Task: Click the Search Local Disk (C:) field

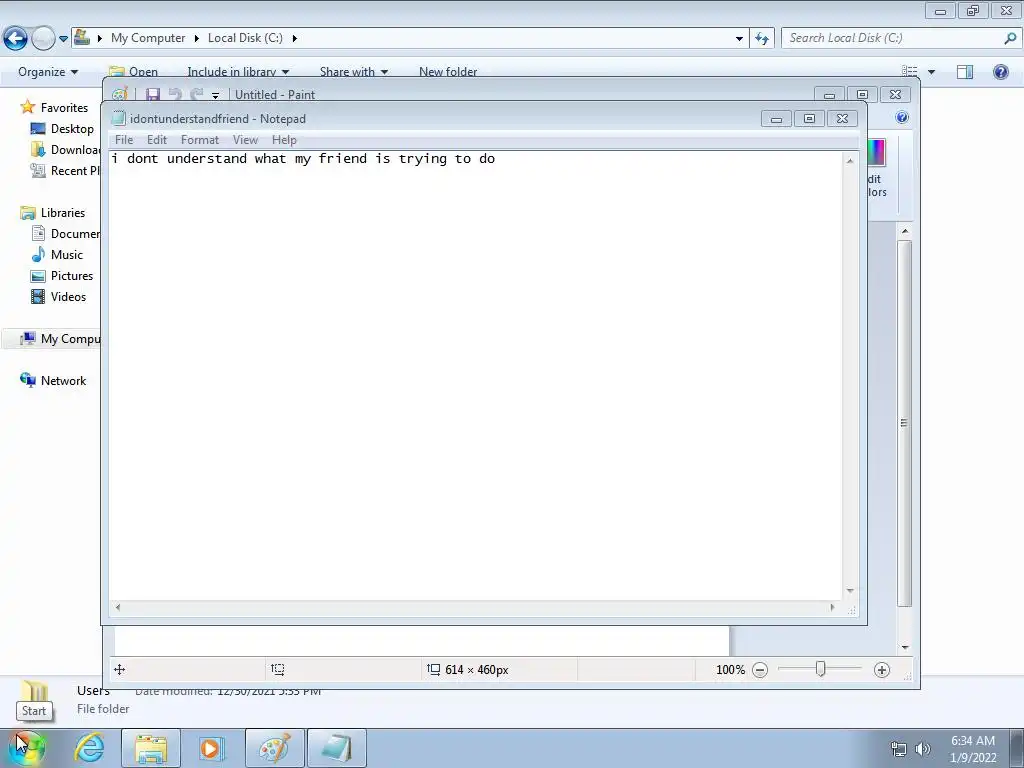Action: 892,38
